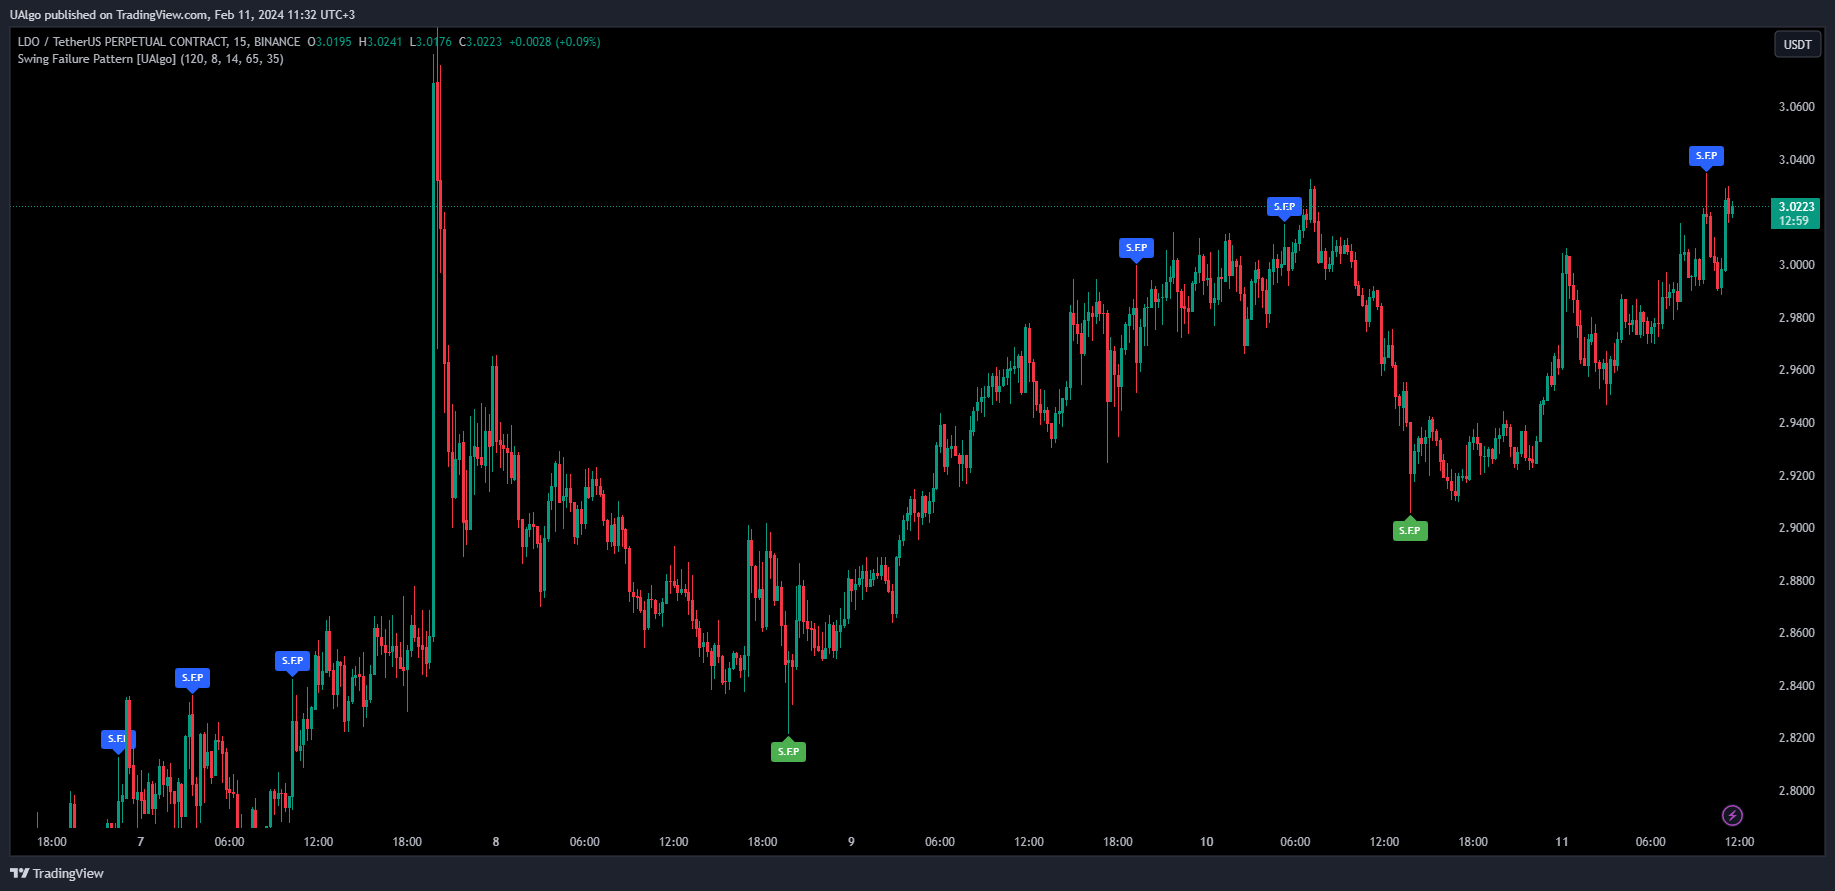Click the UAlgo published on TradingView.com caption
Screen dimensions: 1835x891
pyautogui.click(x=182, y=15)
